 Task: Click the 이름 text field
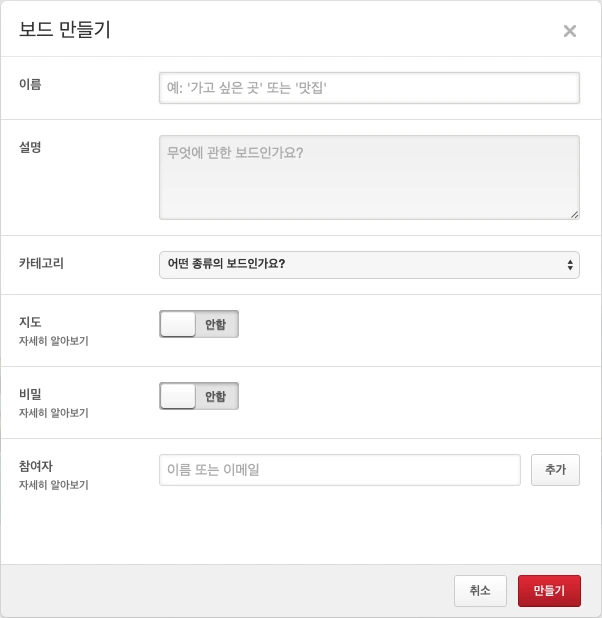pos(369,88)
